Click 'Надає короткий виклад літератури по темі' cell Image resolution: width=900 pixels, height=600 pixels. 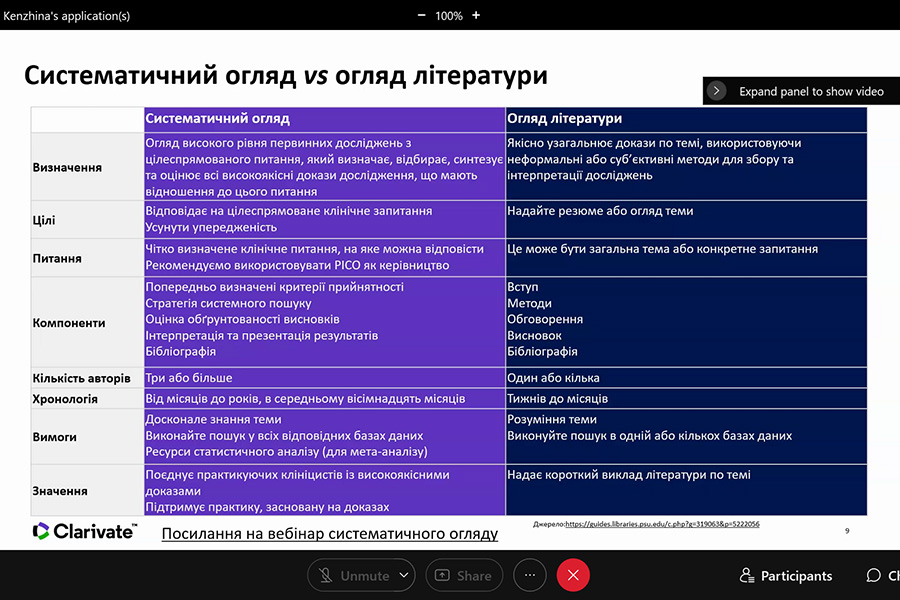click(686, 490)
